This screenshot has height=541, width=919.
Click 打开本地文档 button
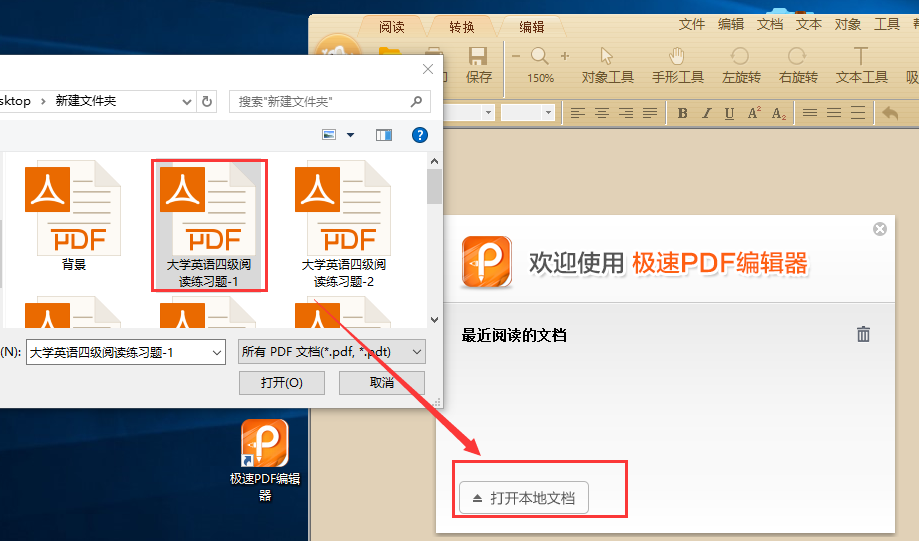pos(524,498)
